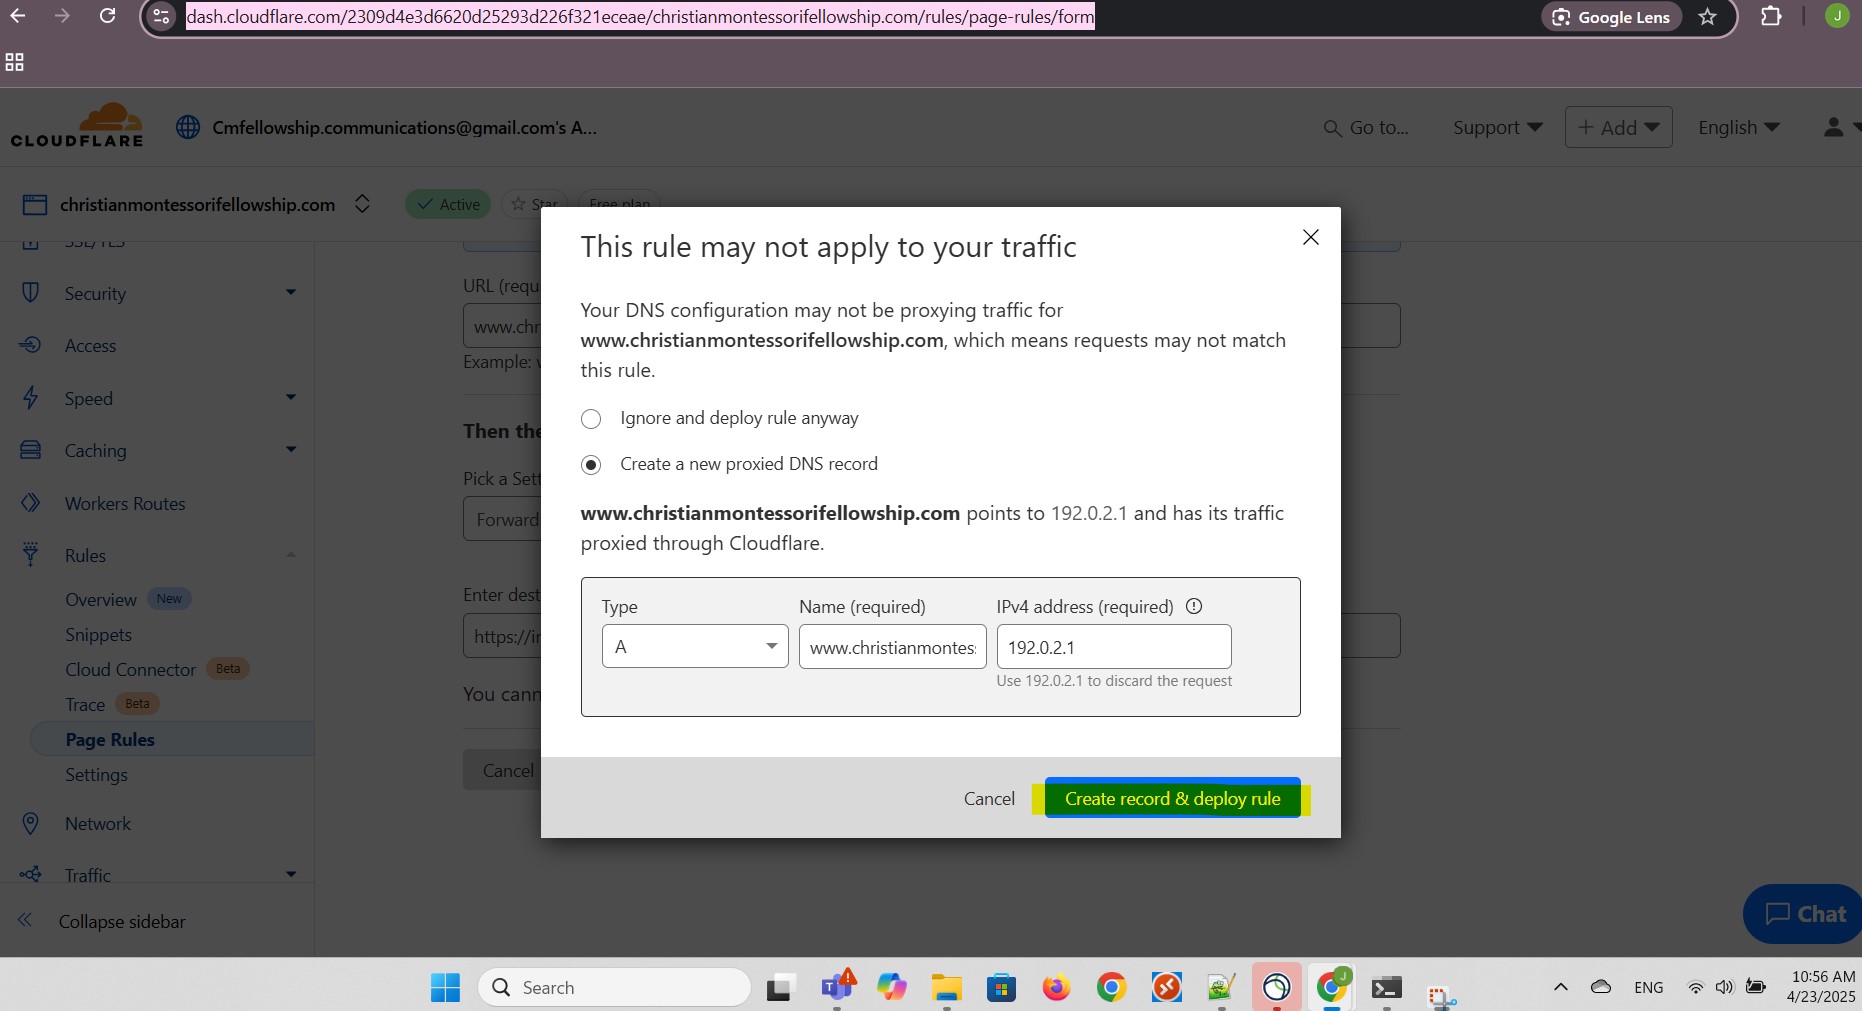Open the clock showing 10:56 AM
This screenshot has height=1011, width=1862.
tap(1822, 986)
